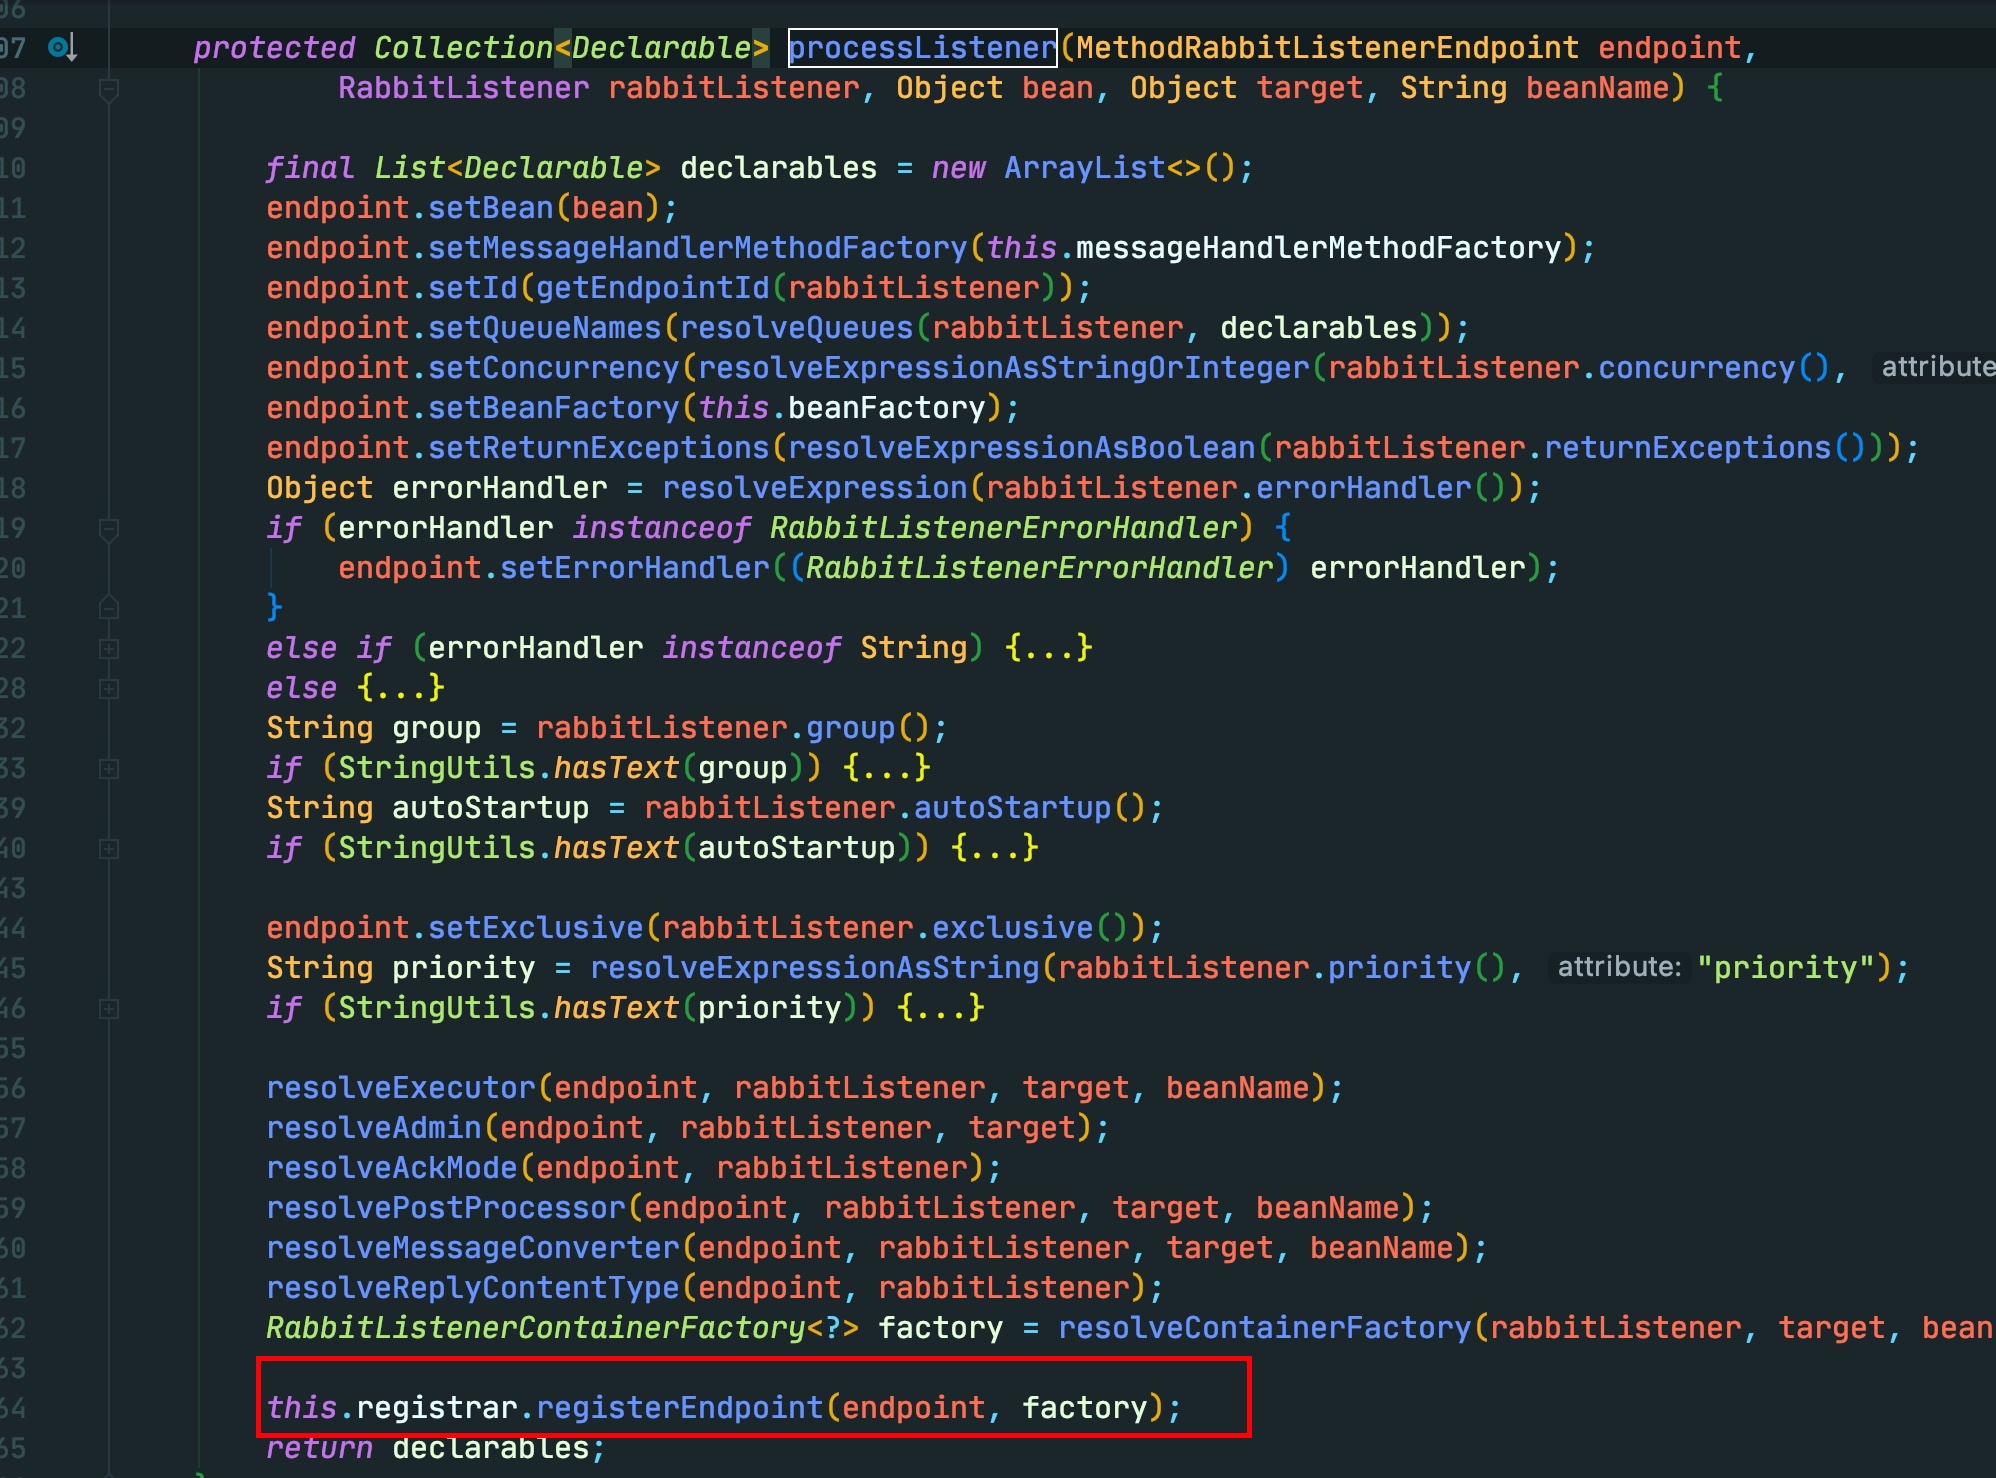Viewport: 1996px width, 1478px height.
Task: Click the highlighted processListener method name
Action: pyautogui.click(x=922, y=47)
